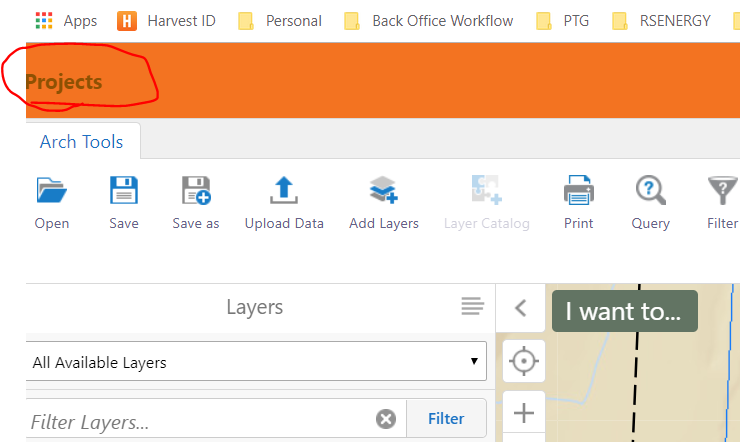This screenshot has width=740, height=442.
Task: Clear the Filter Layers search text
Action: coord(386,419)
